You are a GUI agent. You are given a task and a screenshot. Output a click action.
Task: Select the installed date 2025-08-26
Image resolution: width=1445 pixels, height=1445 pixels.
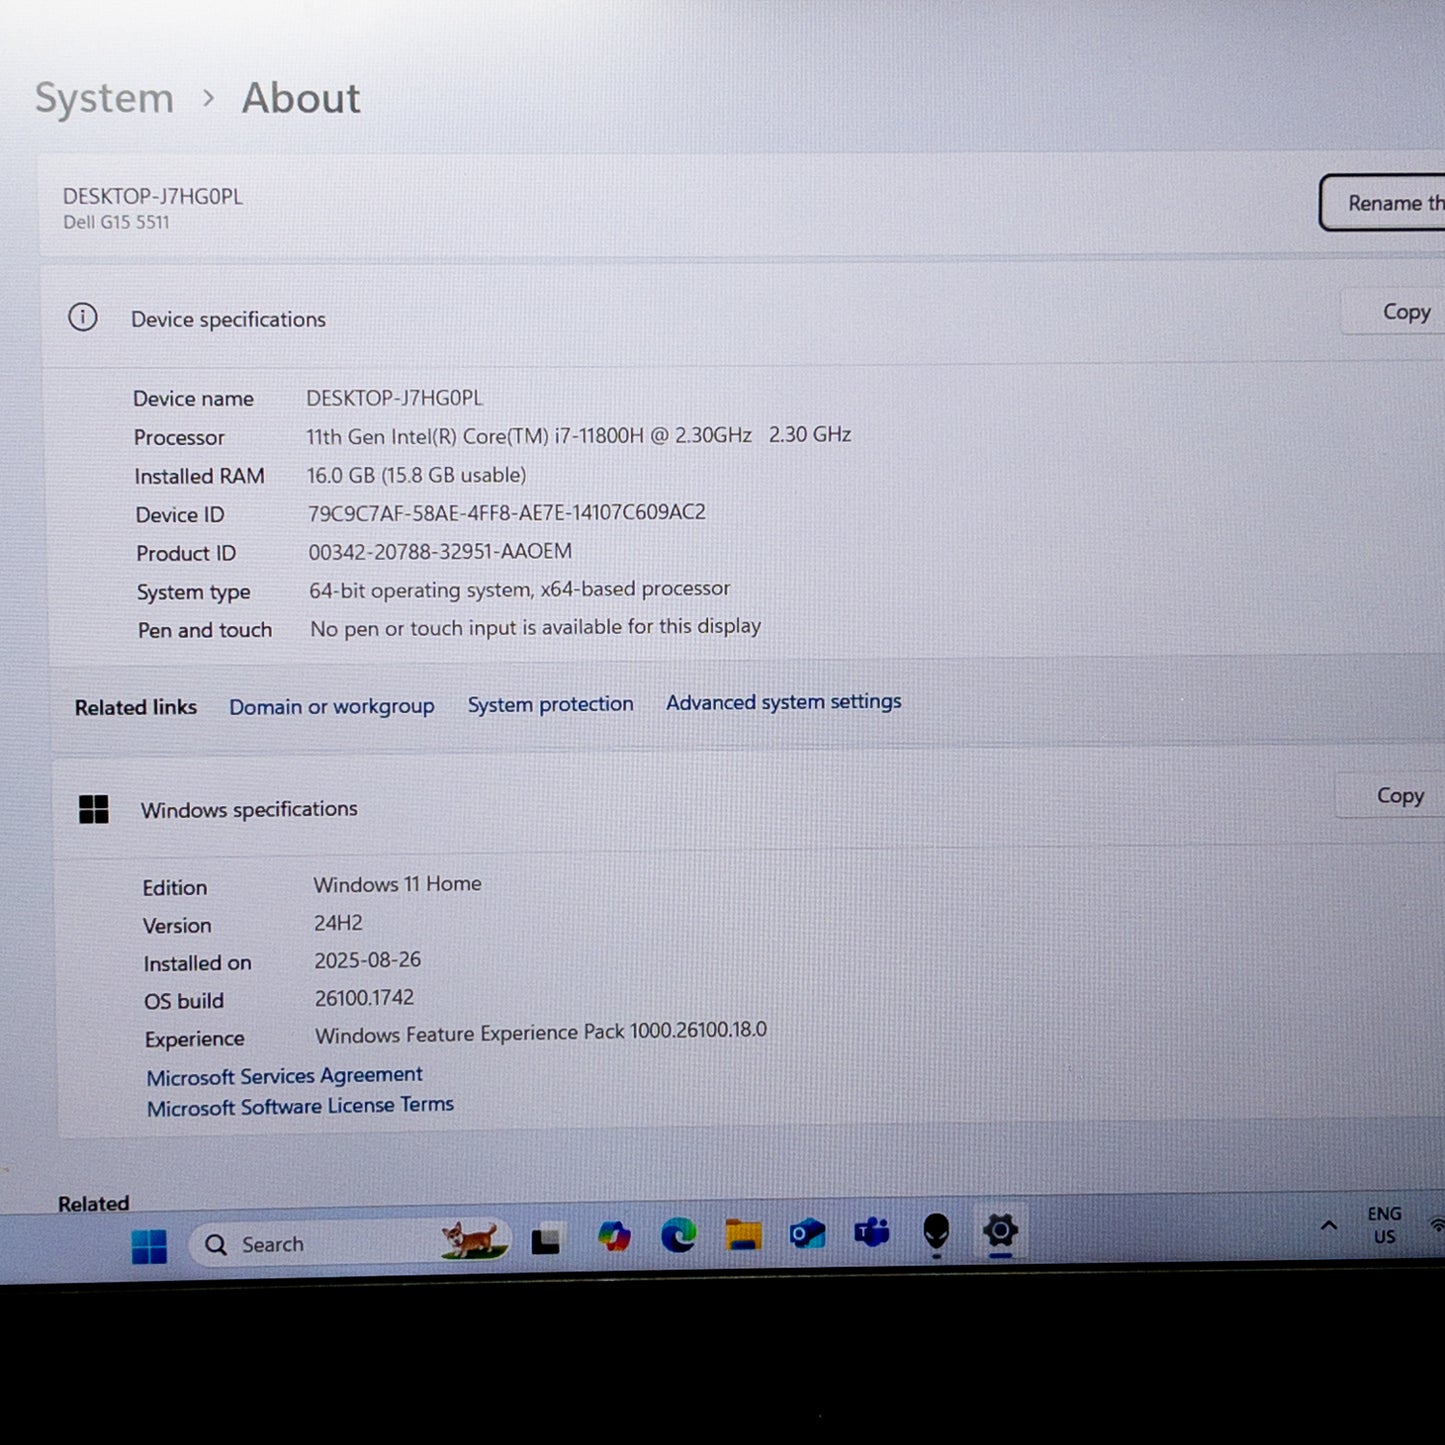[x=367, y=960]
